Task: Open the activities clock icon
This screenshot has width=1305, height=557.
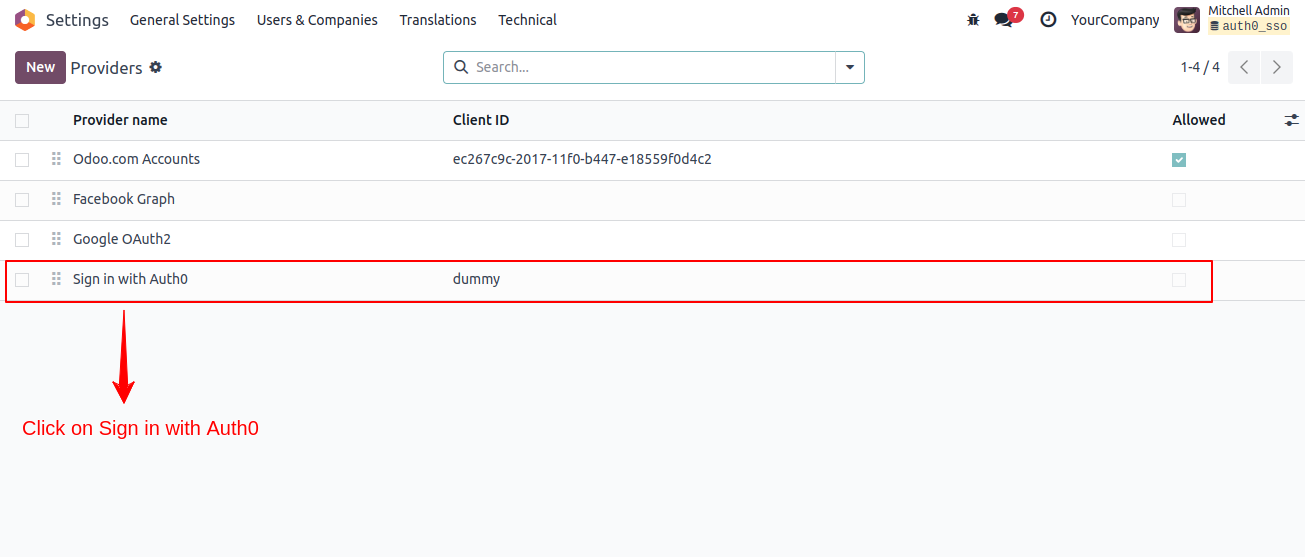Action: (1048, 20)
